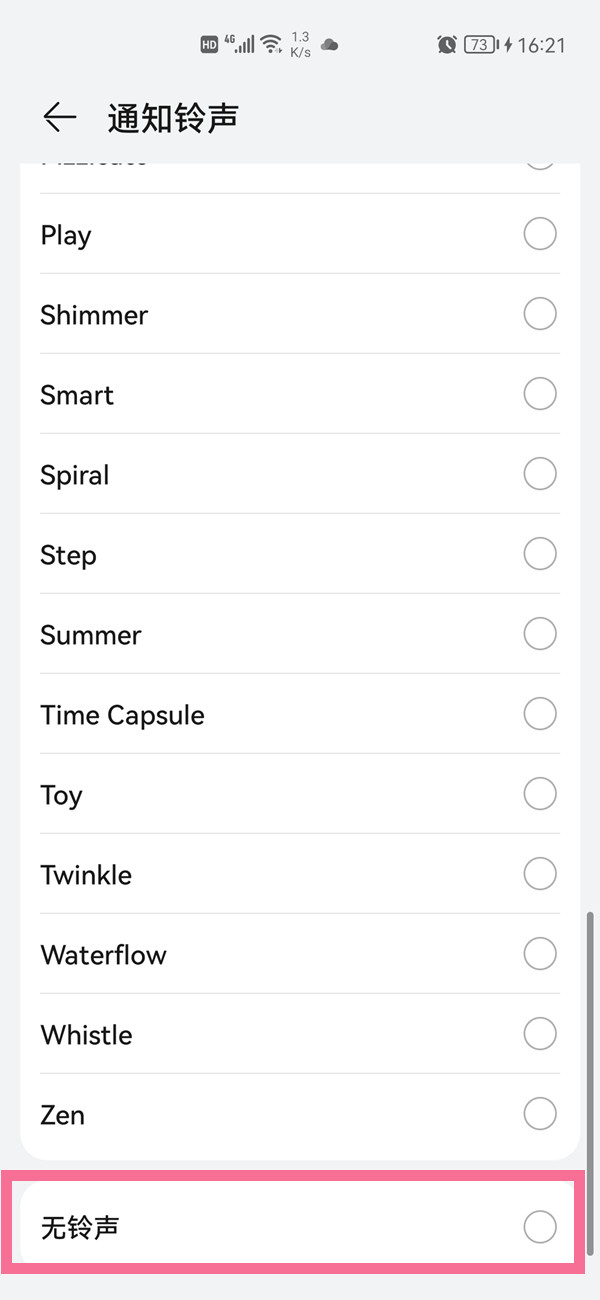Tap the 通知铃声 page title
The image size is (600, 1300).
tap(173, 118)
